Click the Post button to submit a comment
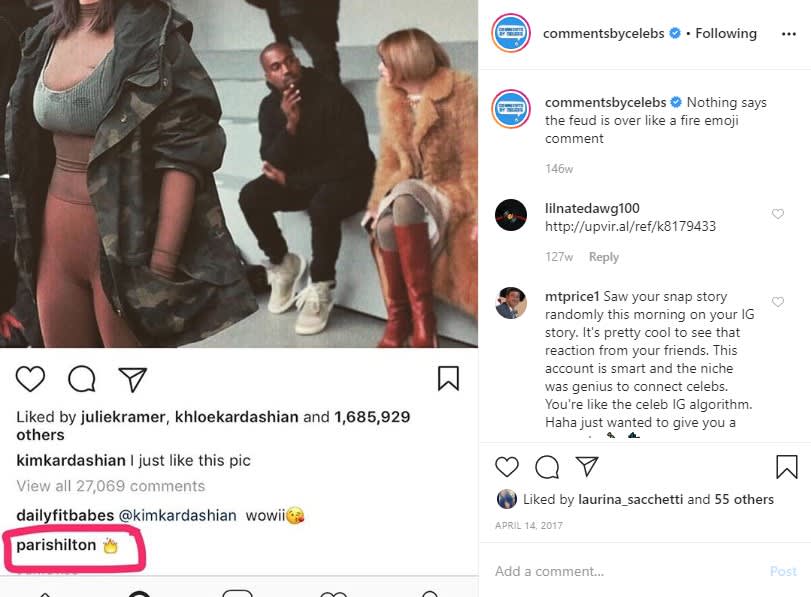The width and height of the screenshot is (811, 597). point(782,571)
